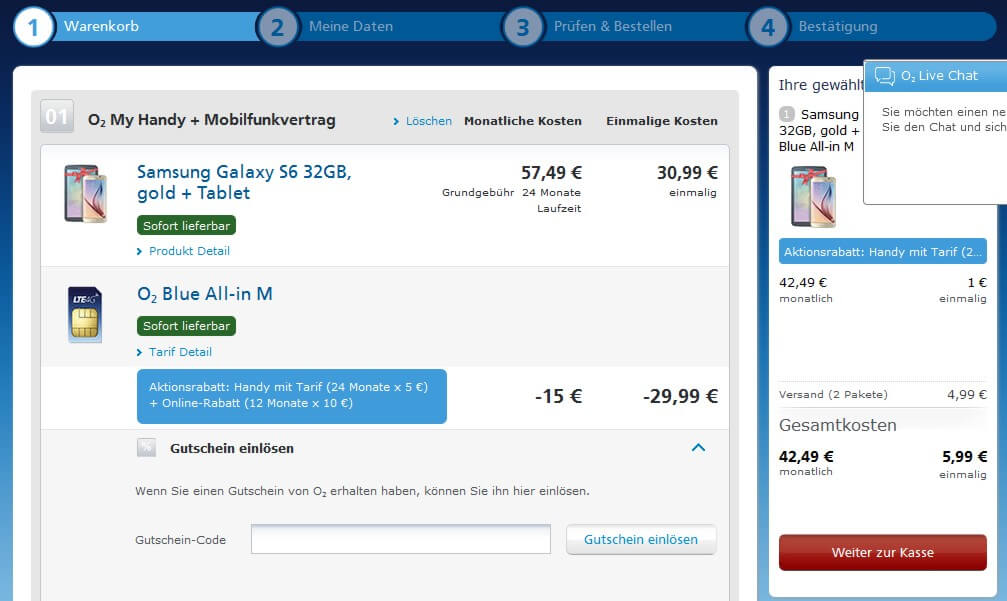Open the Meine Daten step tab
1007x601 pixels.
click(350, 27)
